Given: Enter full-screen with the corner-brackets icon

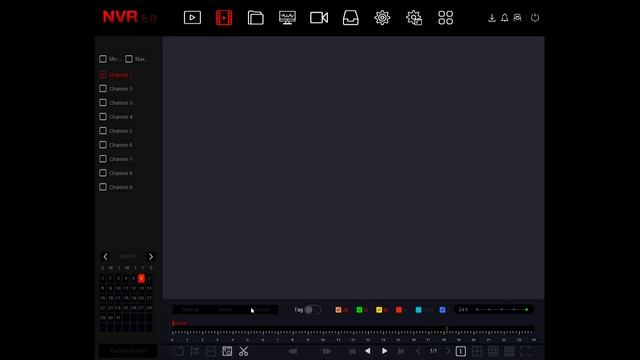Looking at the screenshot, I should [x=525, y=351].
